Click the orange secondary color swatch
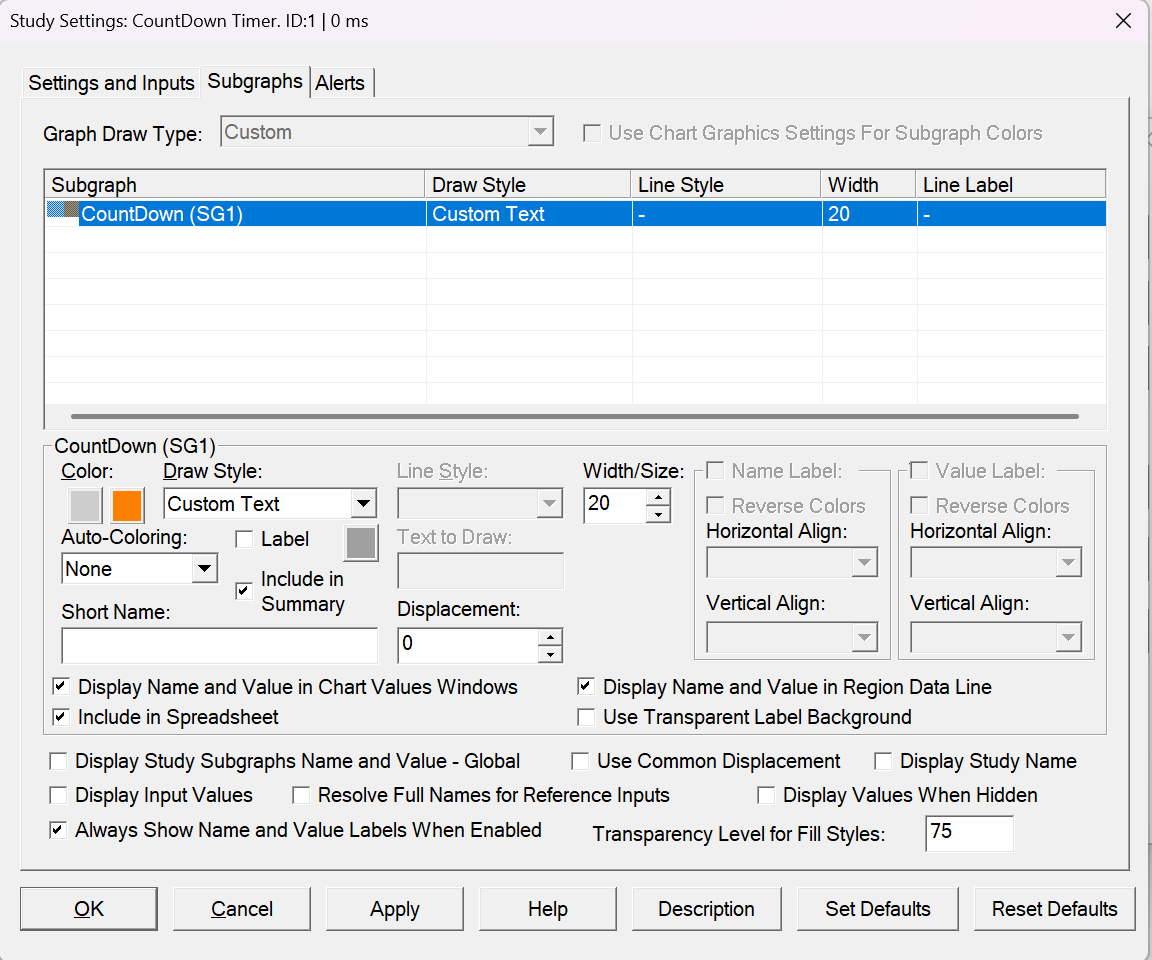This screenshot has width=1152, height=960. (x=128, y=505)
